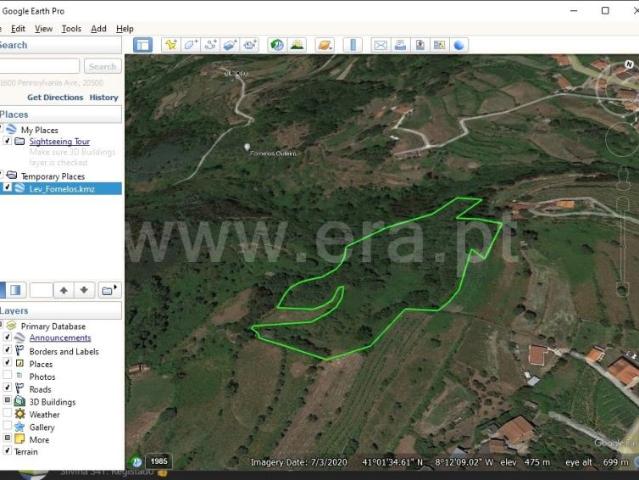Open the Ruler measuring tool
The image size is (639, 480).
point(353,45)
